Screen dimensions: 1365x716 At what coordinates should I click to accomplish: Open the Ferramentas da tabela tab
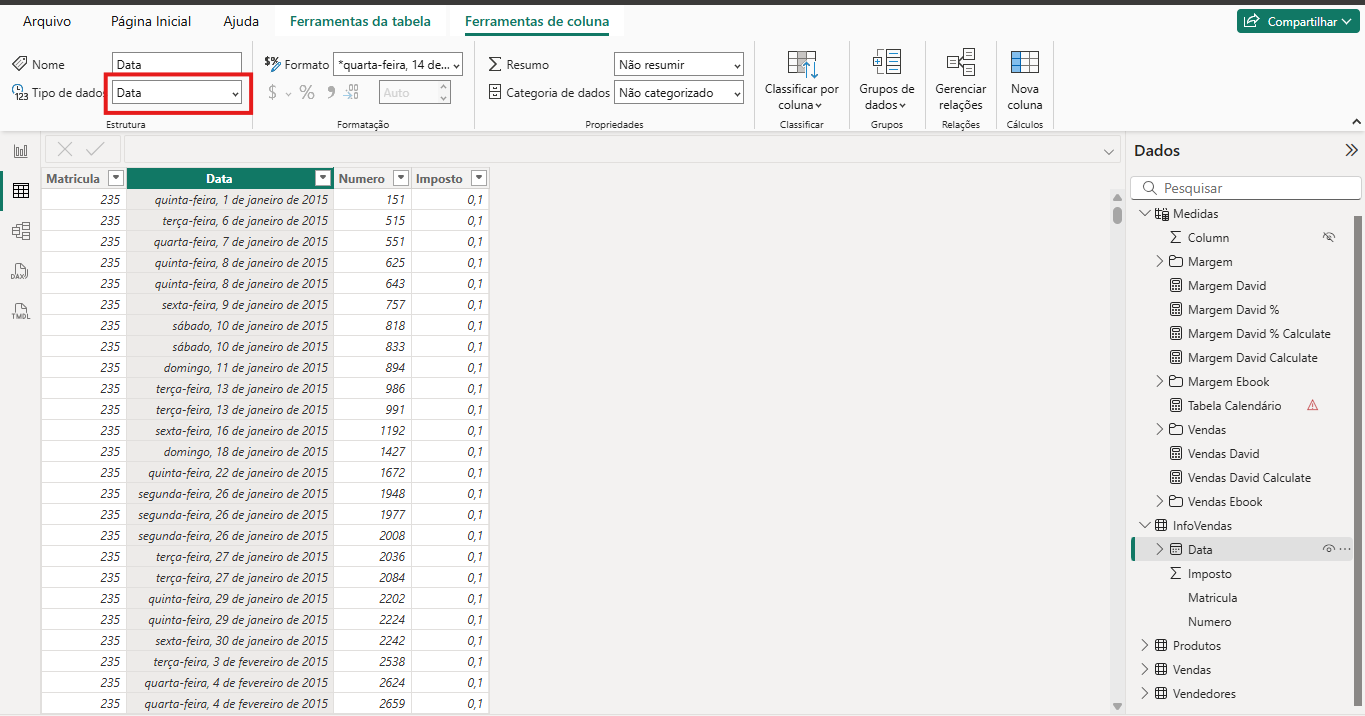click(360, 21)
